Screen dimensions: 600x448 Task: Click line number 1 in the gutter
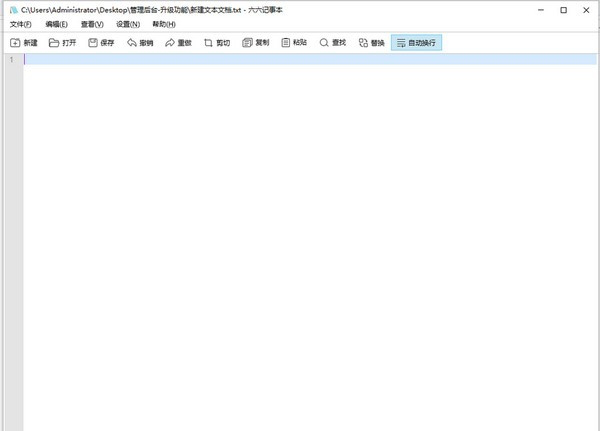pyautogui.click(x=11, y=59)
